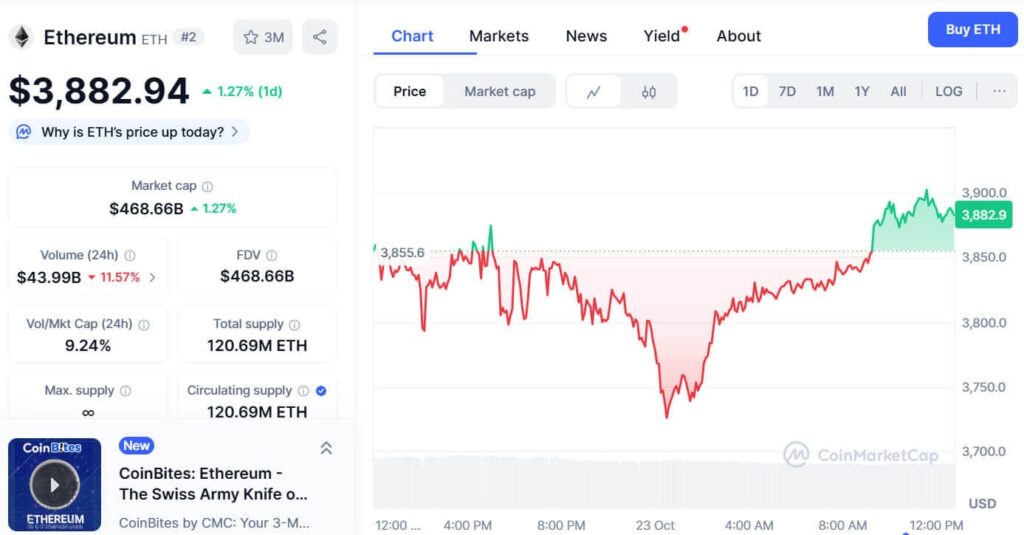This screenshot has height=535, width=1024.
Task: Collapse the CoinBites panel with double chevron
Action: 326,448
